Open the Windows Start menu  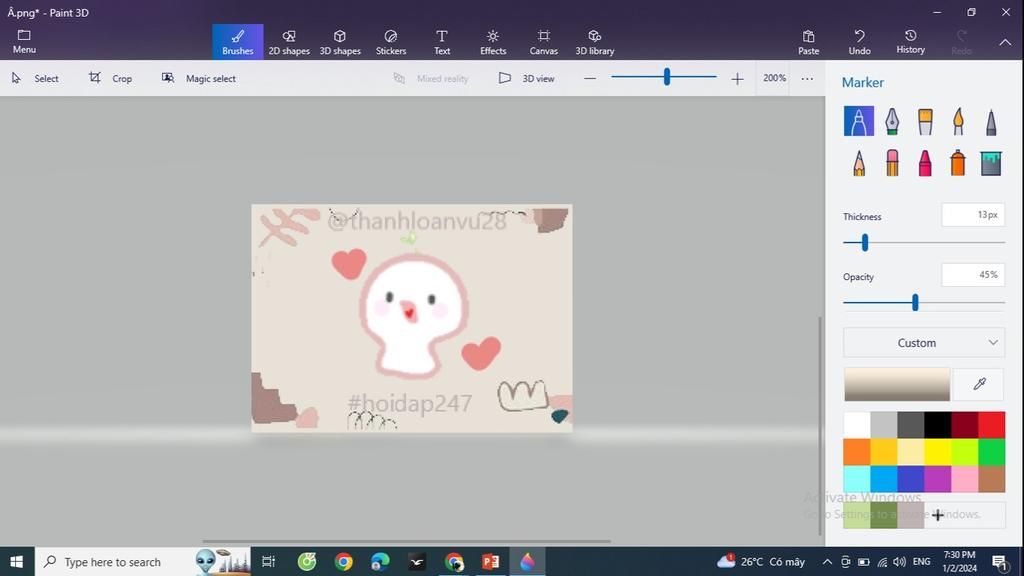click(x=17, y=562)
